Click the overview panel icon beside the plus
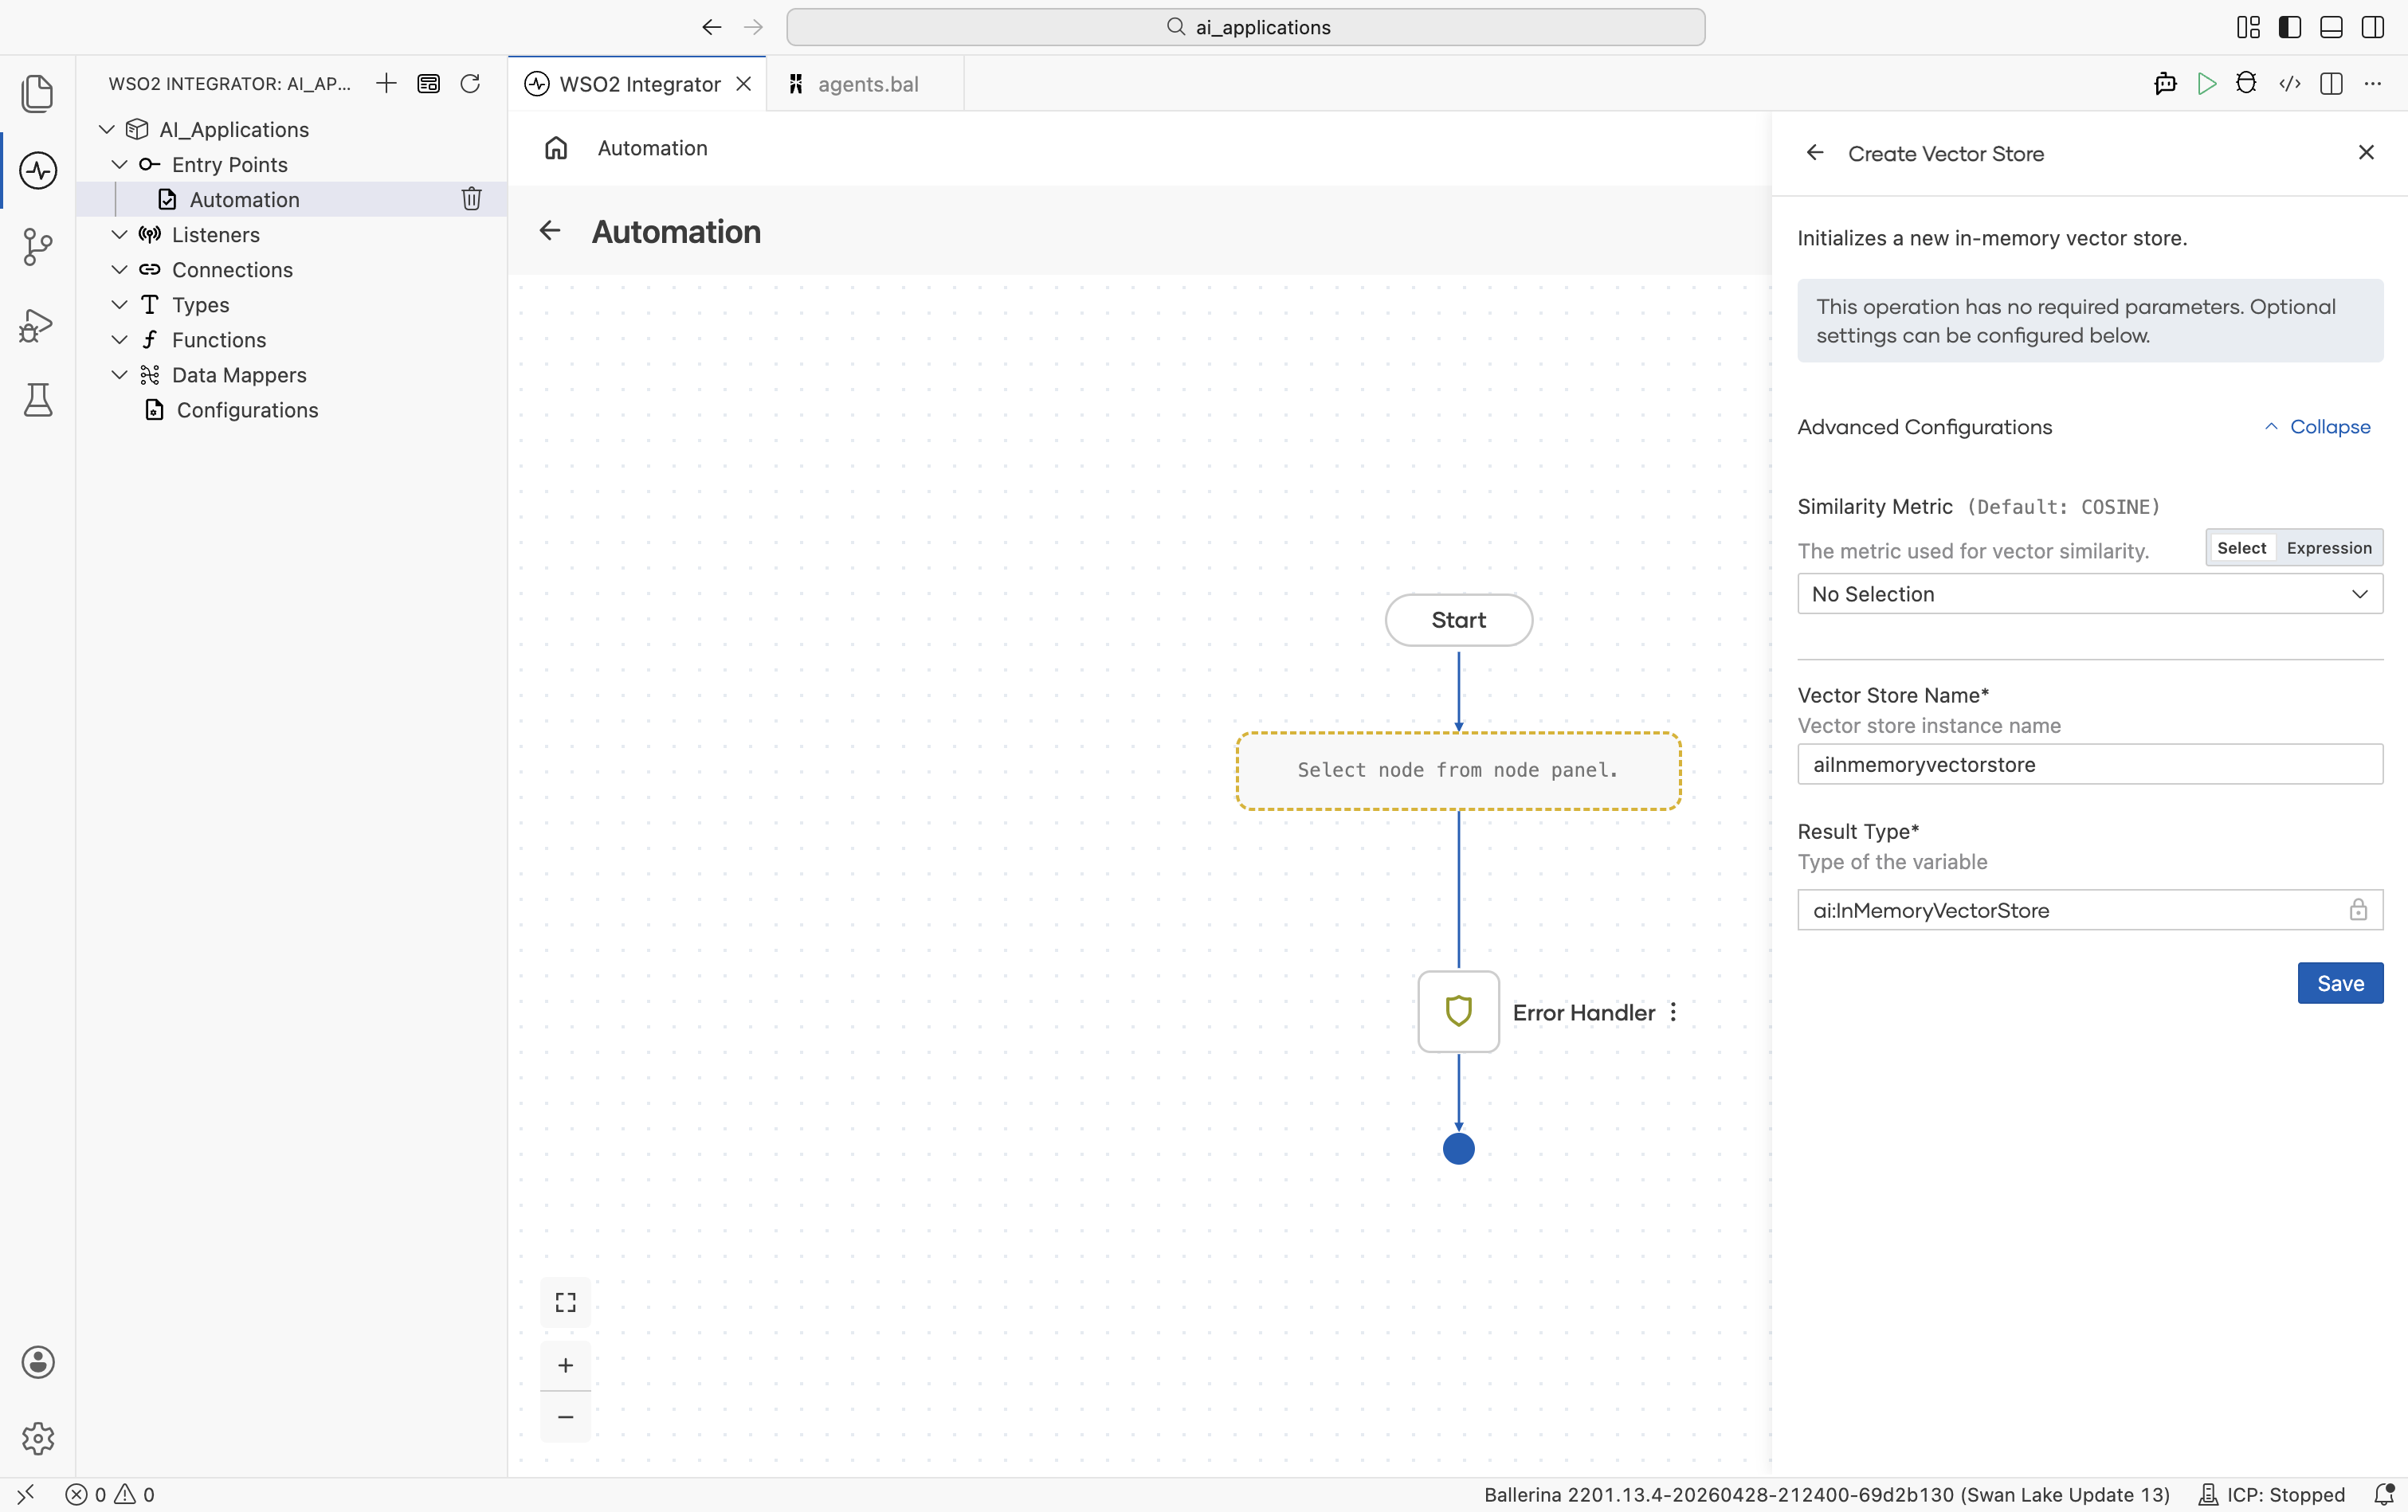The width and height of the screenshot is (2408, 1512). coord(428,83)
